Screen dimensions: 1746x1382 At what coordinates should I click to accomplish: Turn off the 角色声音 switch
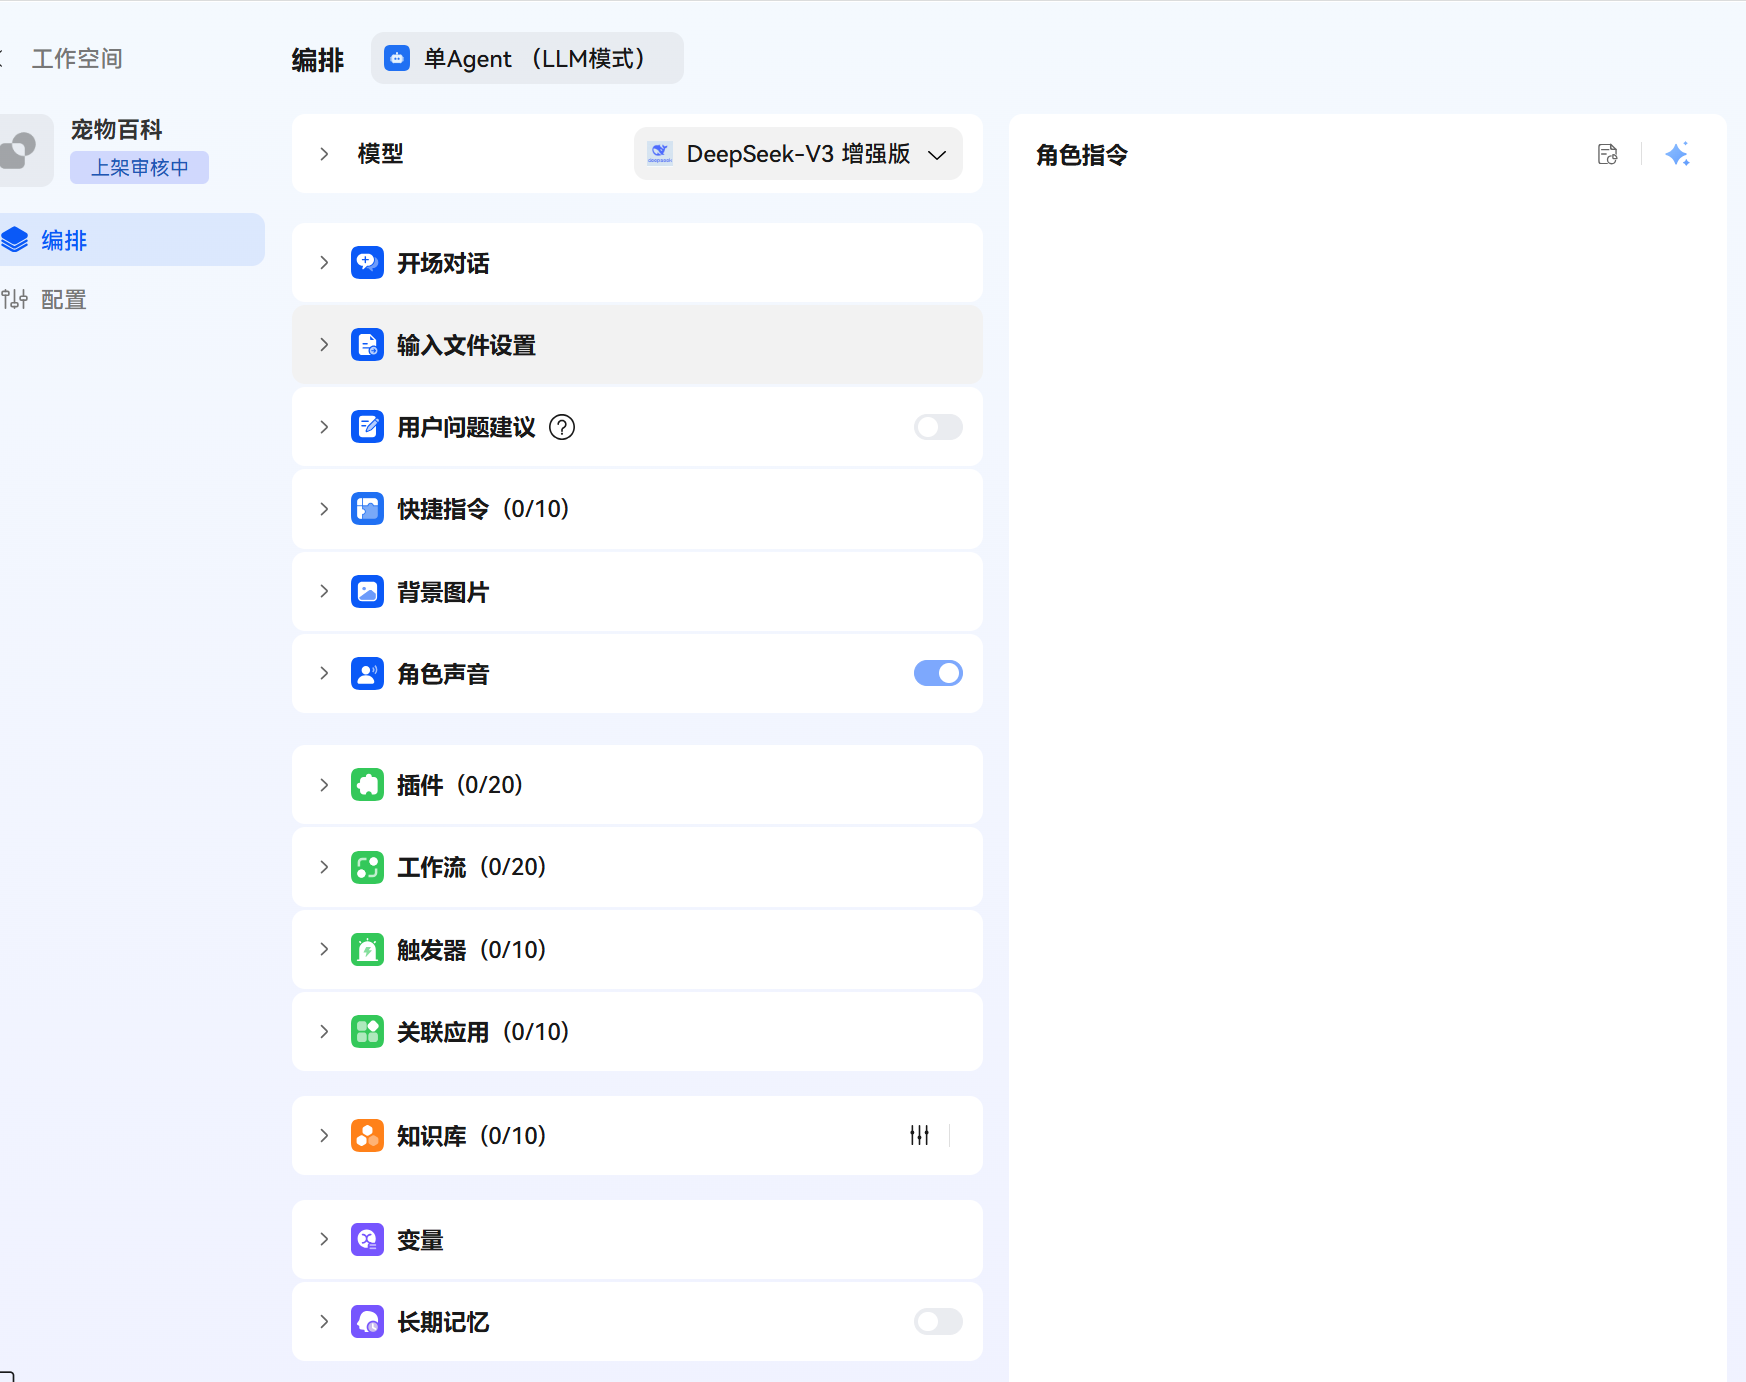pyautogui.click(x=937, y=673)
